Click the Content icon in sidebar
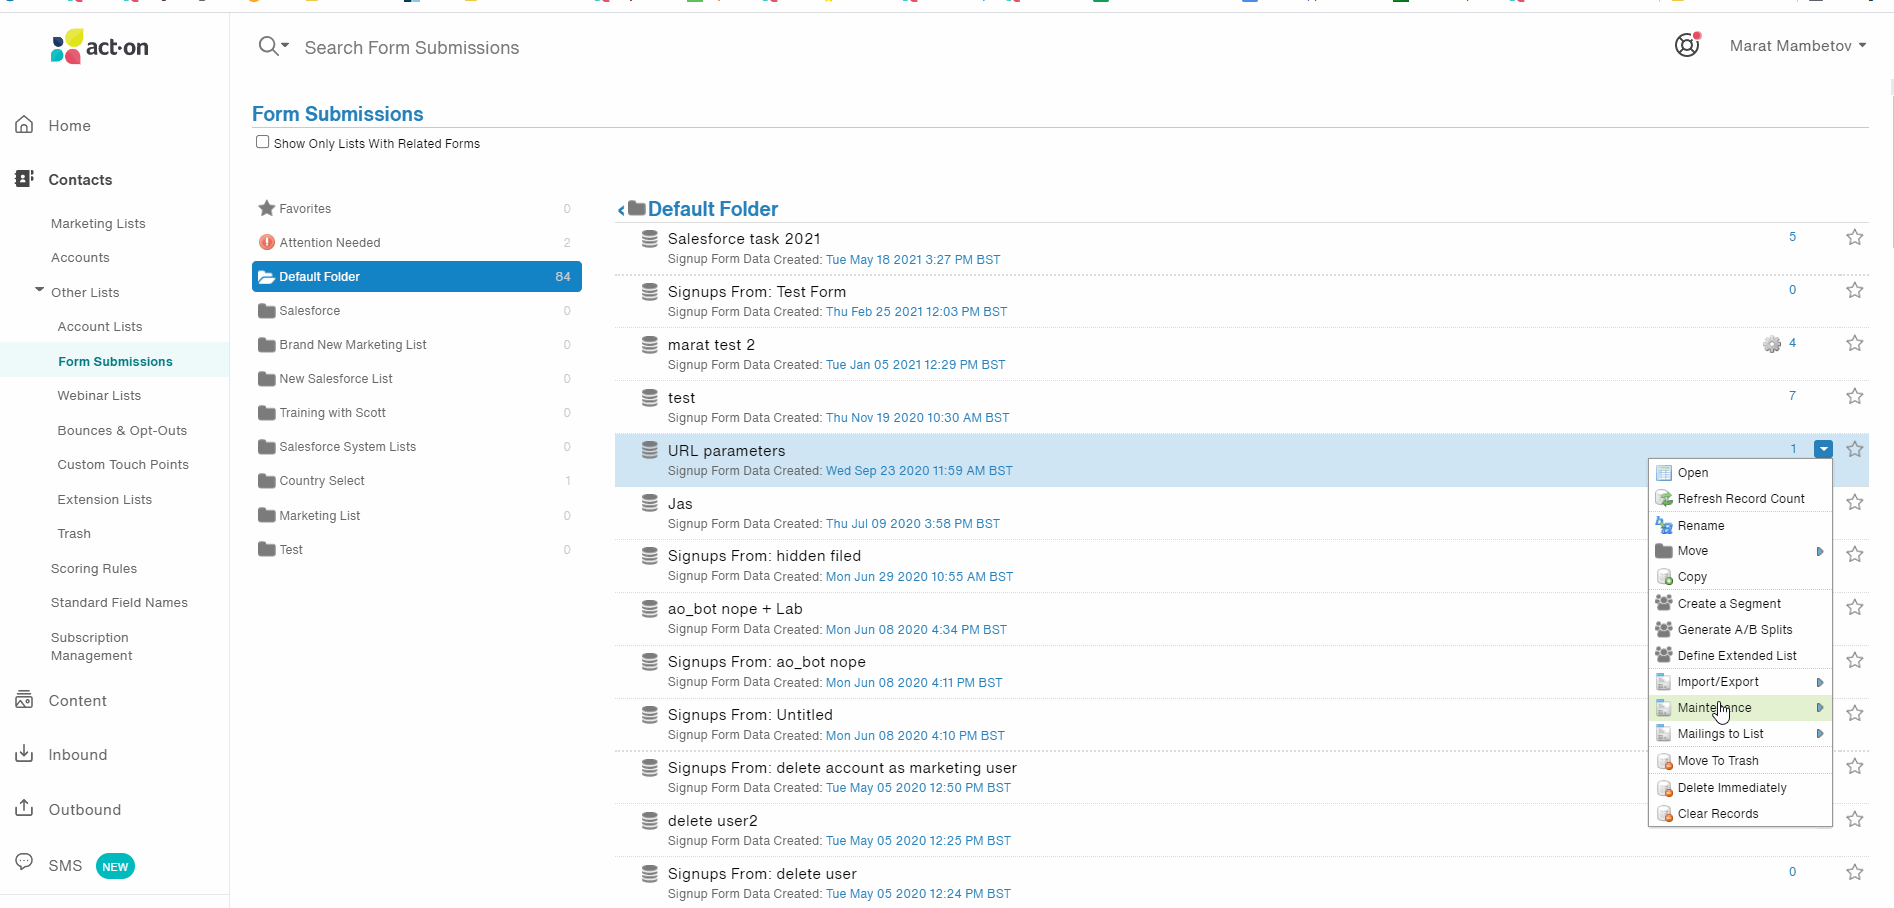 click(24, 700)
